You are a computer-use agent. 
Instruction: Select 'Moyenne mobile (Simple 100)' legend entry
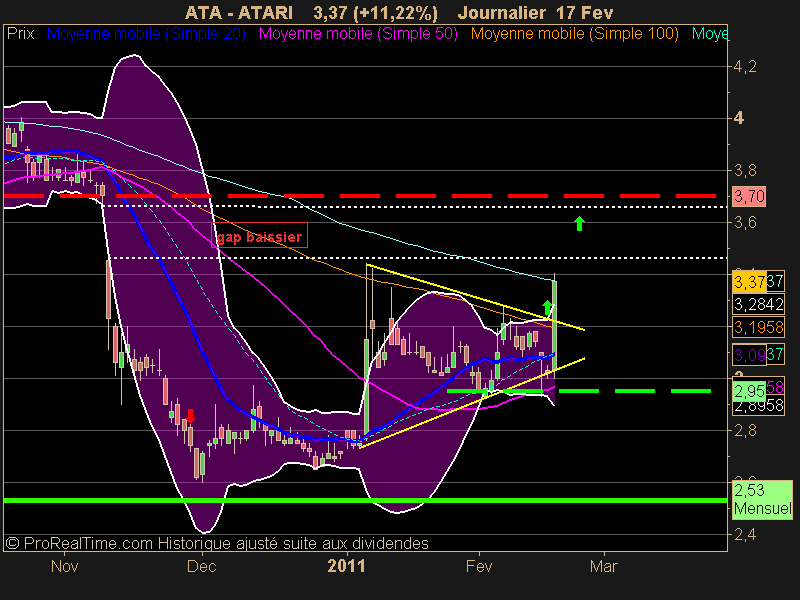574,34
